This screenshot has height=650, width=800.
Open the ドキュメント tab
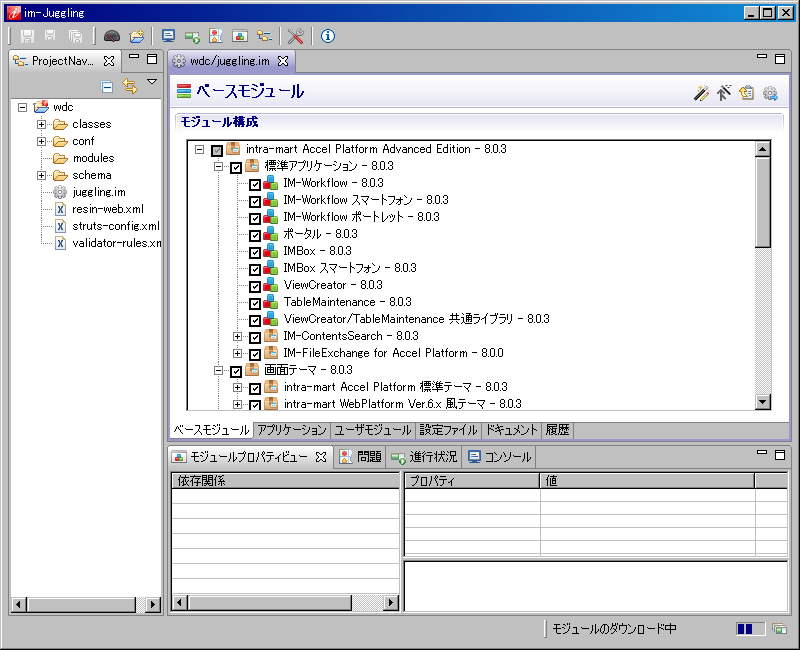tap(511, 430)
